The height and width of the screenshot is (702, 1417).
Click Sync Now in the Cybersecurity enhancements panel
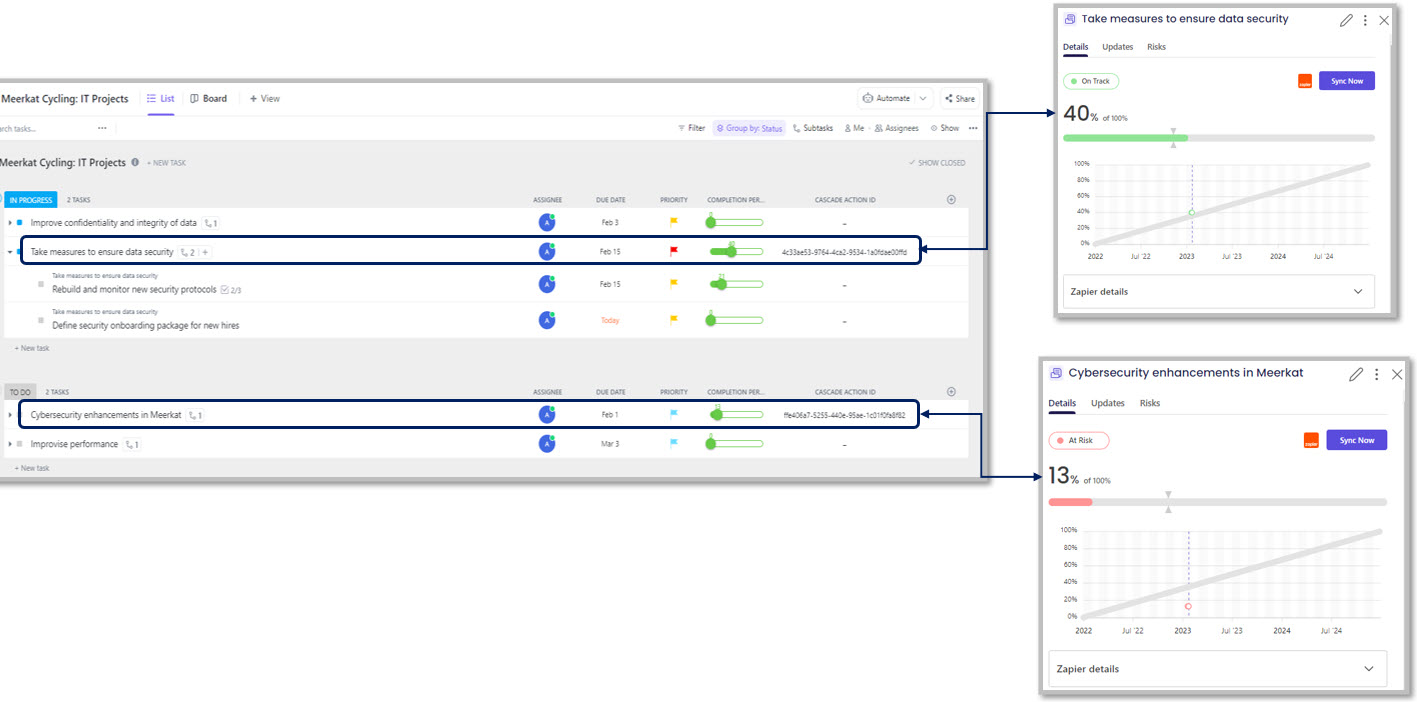point(1357,440)
